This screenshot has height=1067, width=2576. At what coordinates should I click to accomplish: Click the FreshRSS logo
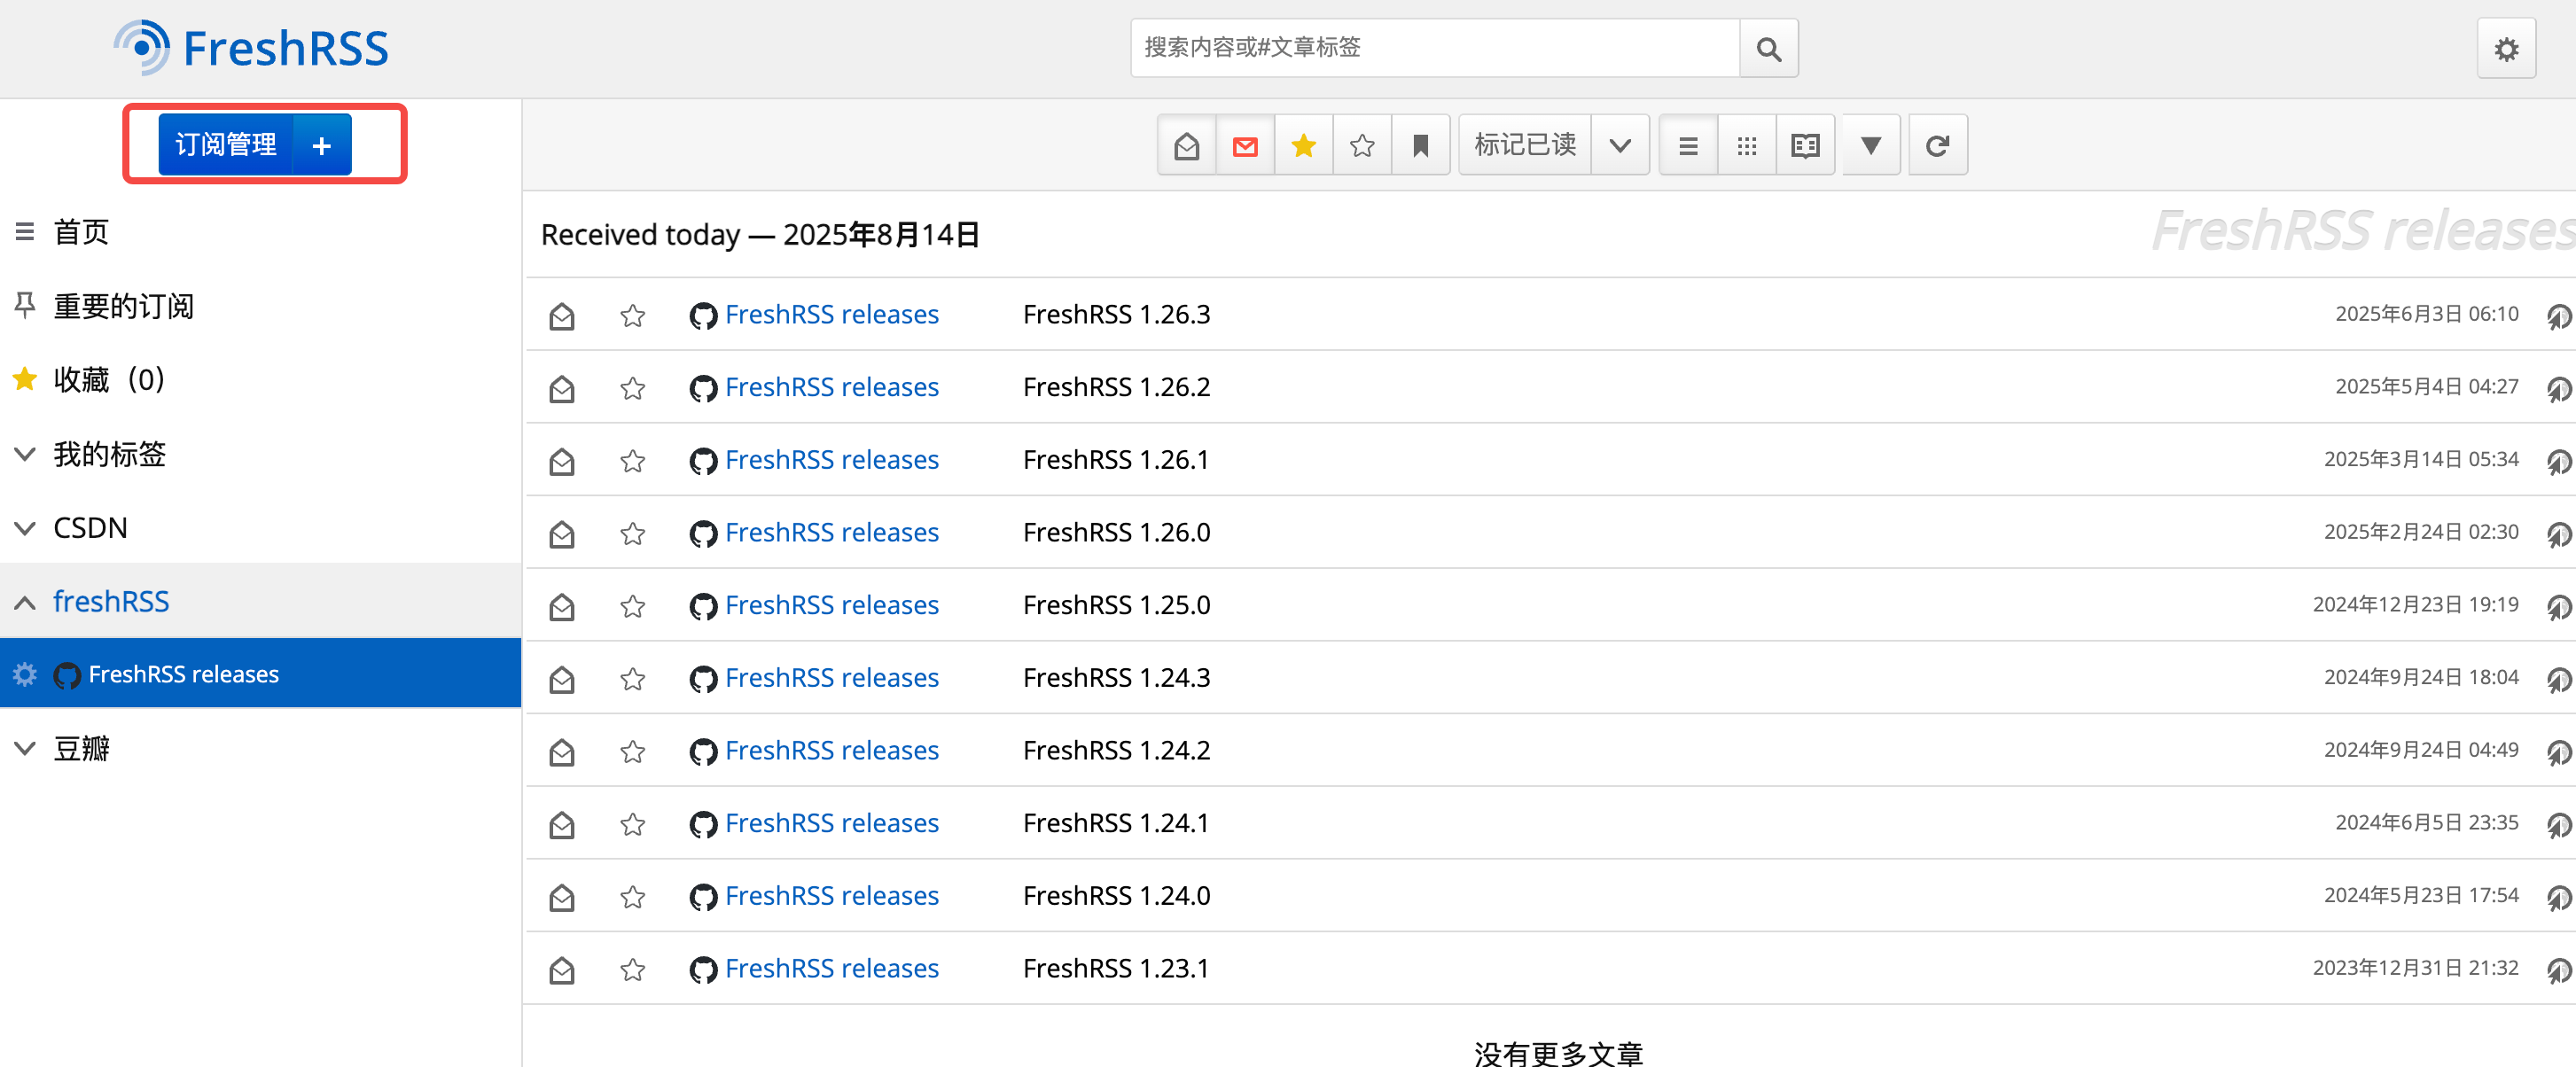pos(251,48)
